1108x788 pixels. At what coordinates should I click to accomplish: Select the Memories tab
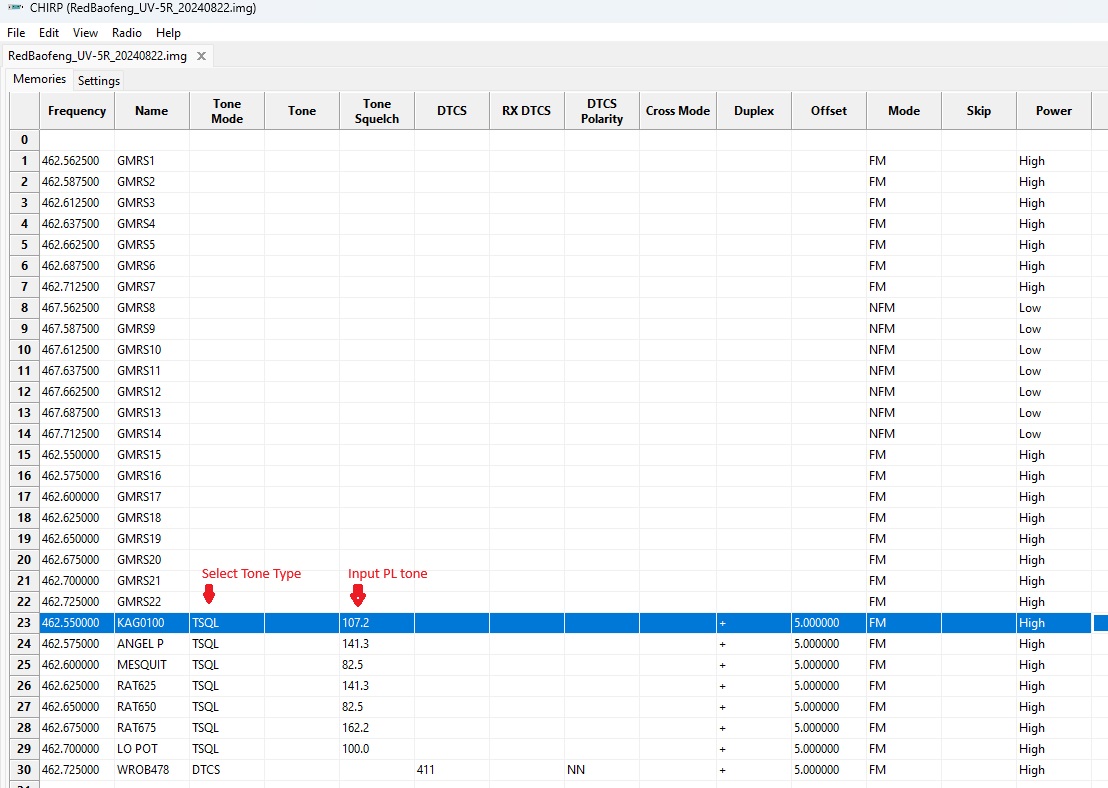(x=40, y=79)
